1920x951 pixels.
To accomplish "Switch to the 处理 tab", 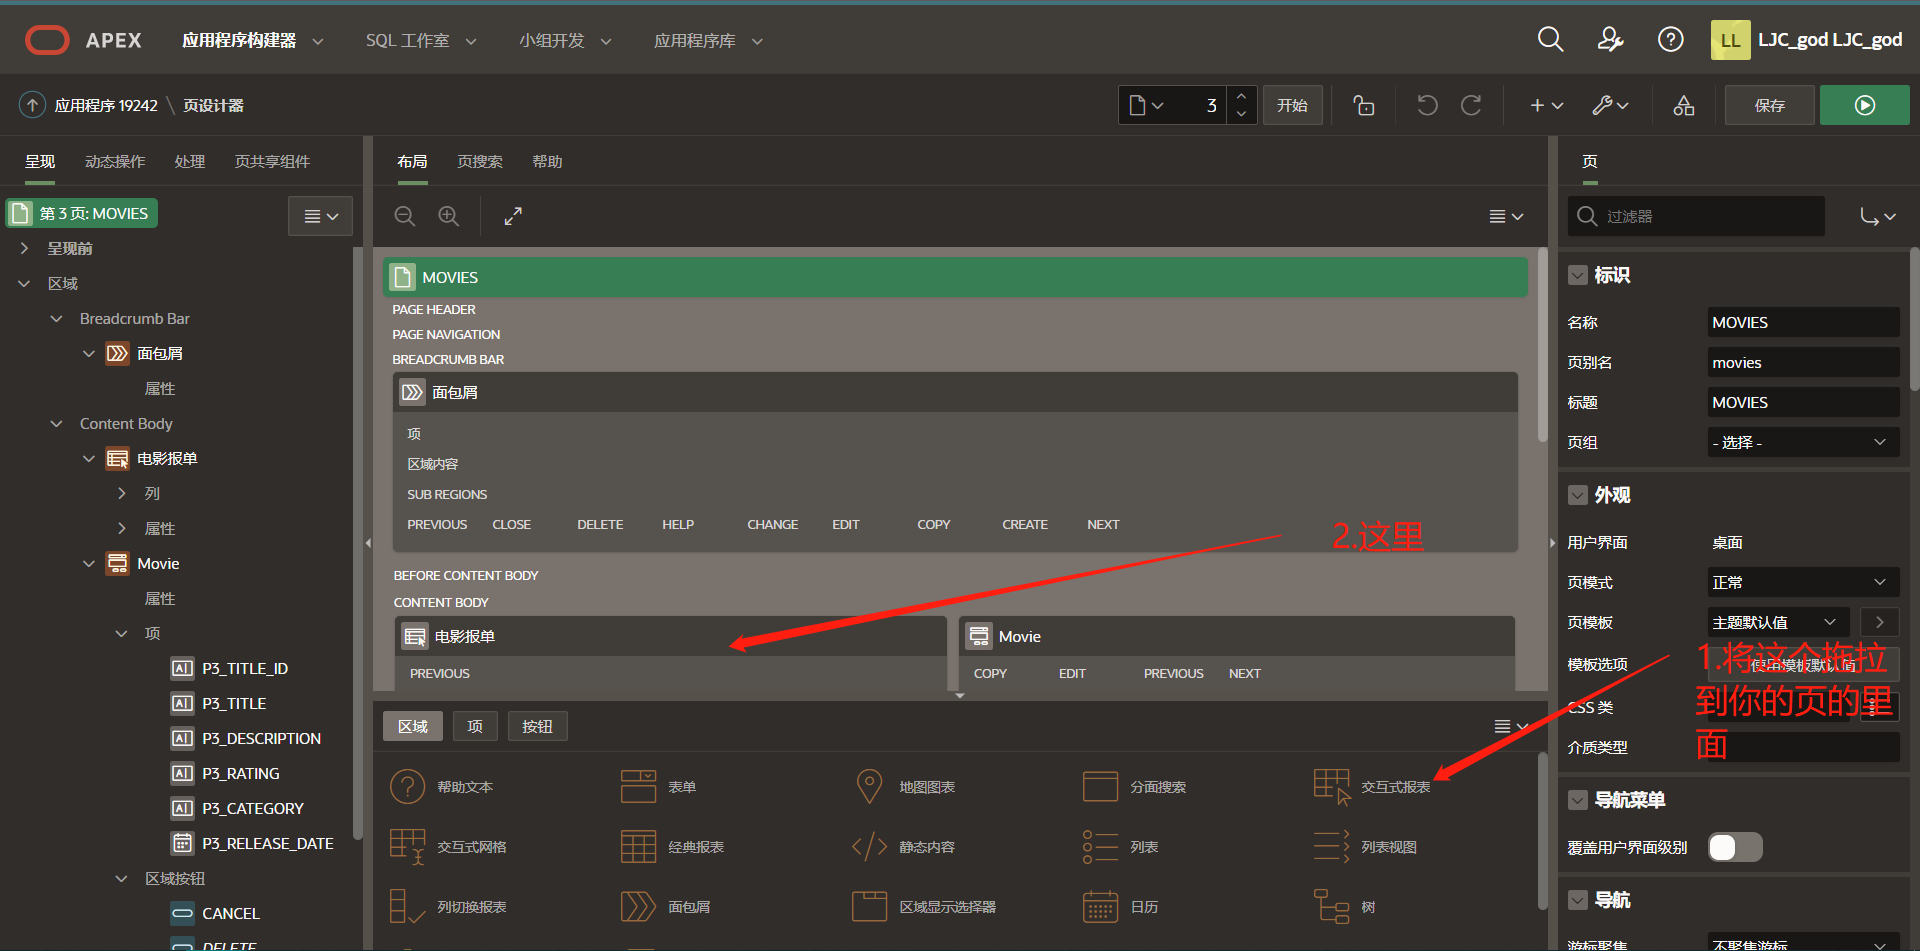I will click(x=190, y=161).
